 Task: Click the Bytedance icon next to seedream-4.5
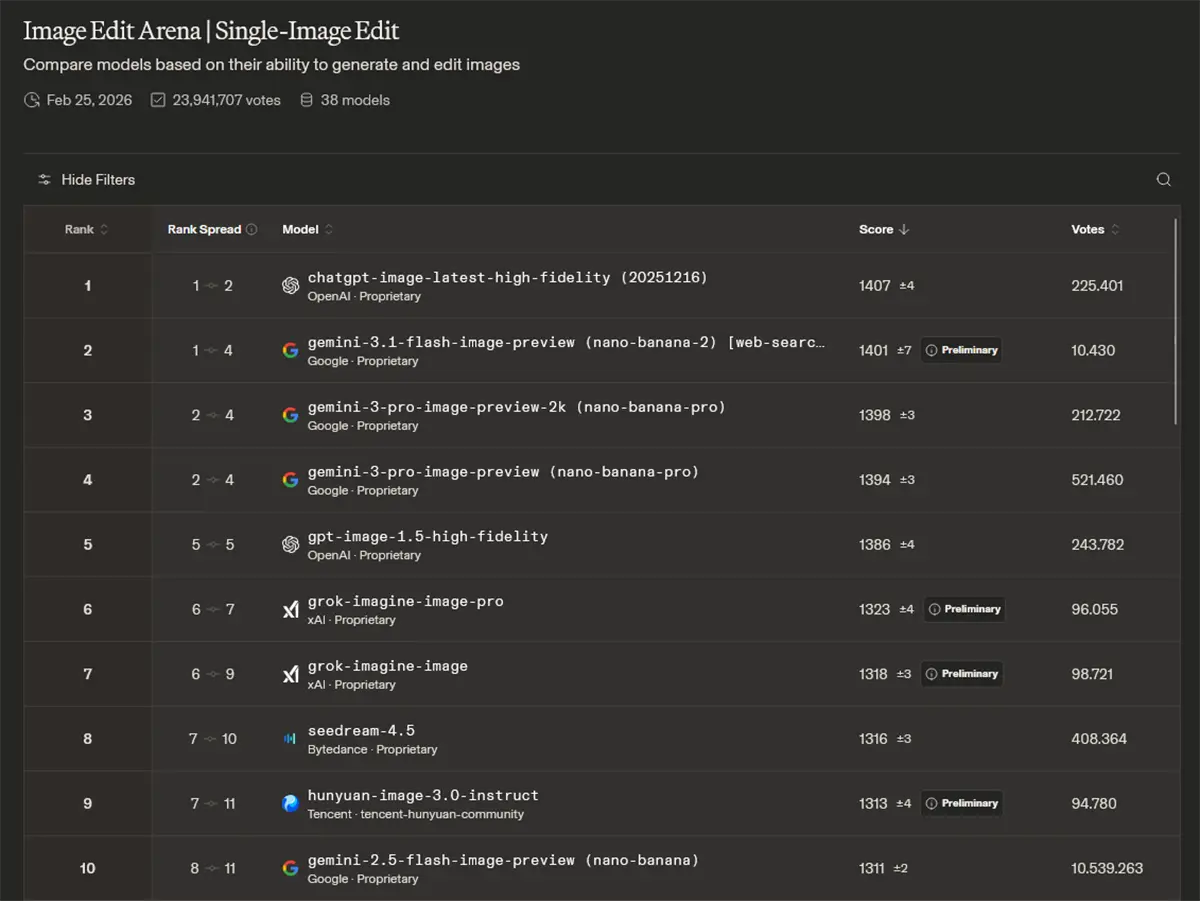[x=290, y=738]
